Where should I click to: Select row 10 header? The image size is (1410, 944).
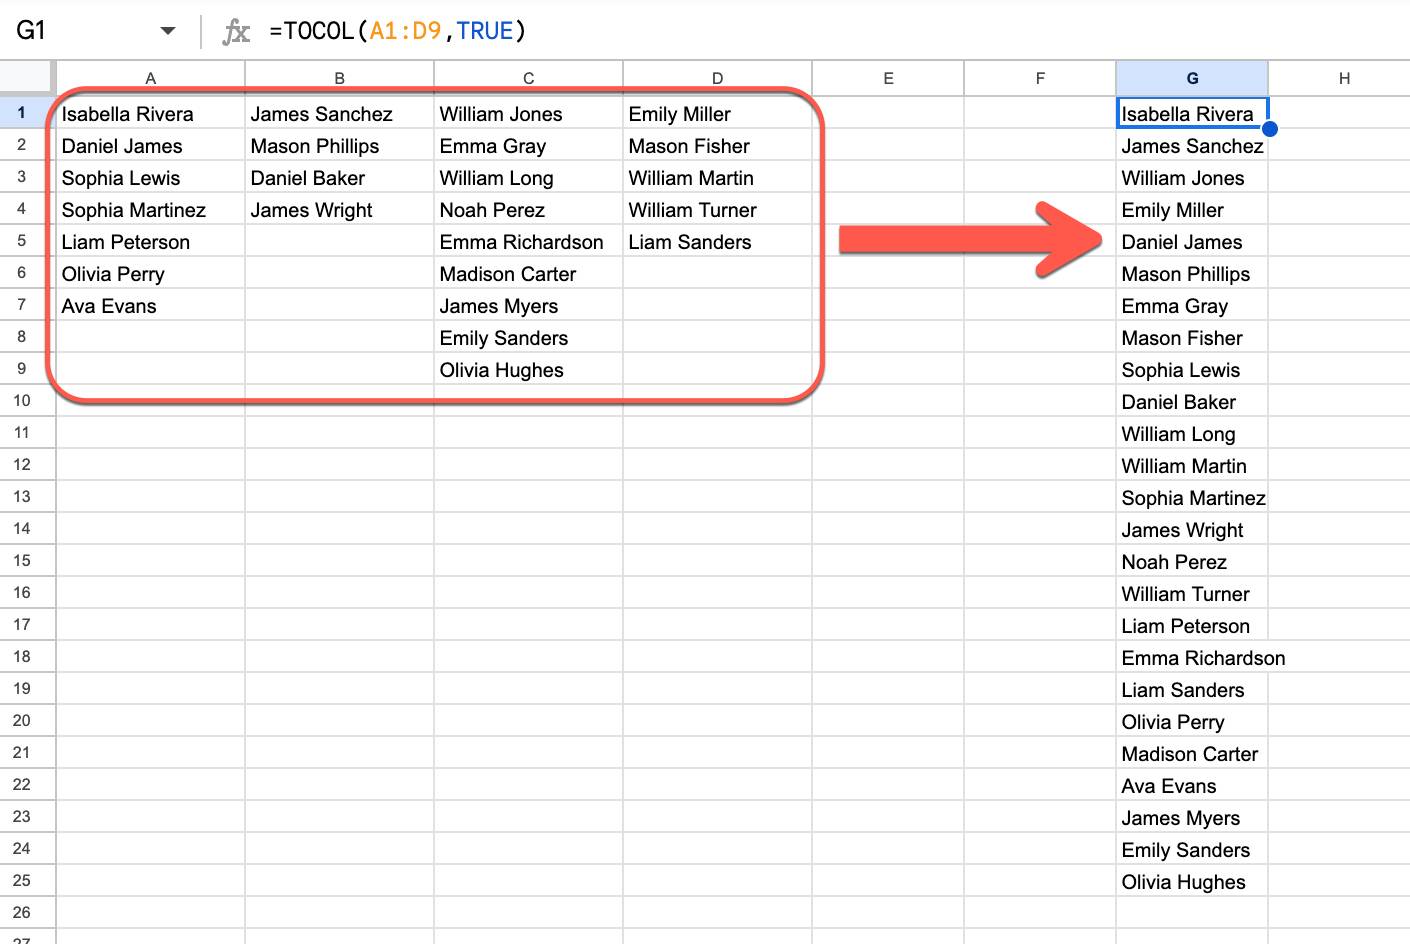click(22, 401)
